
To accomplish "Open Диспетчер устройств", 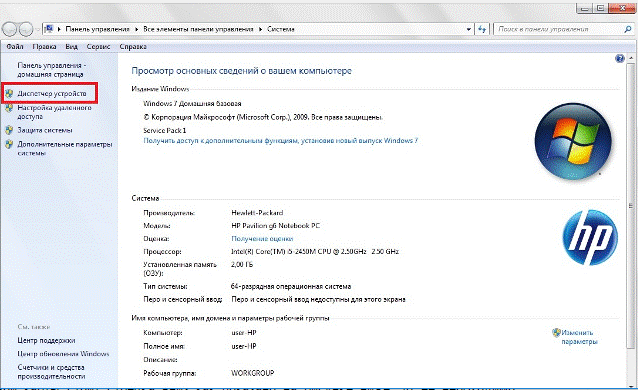I will pyautogui.click(x=52, y=94).
